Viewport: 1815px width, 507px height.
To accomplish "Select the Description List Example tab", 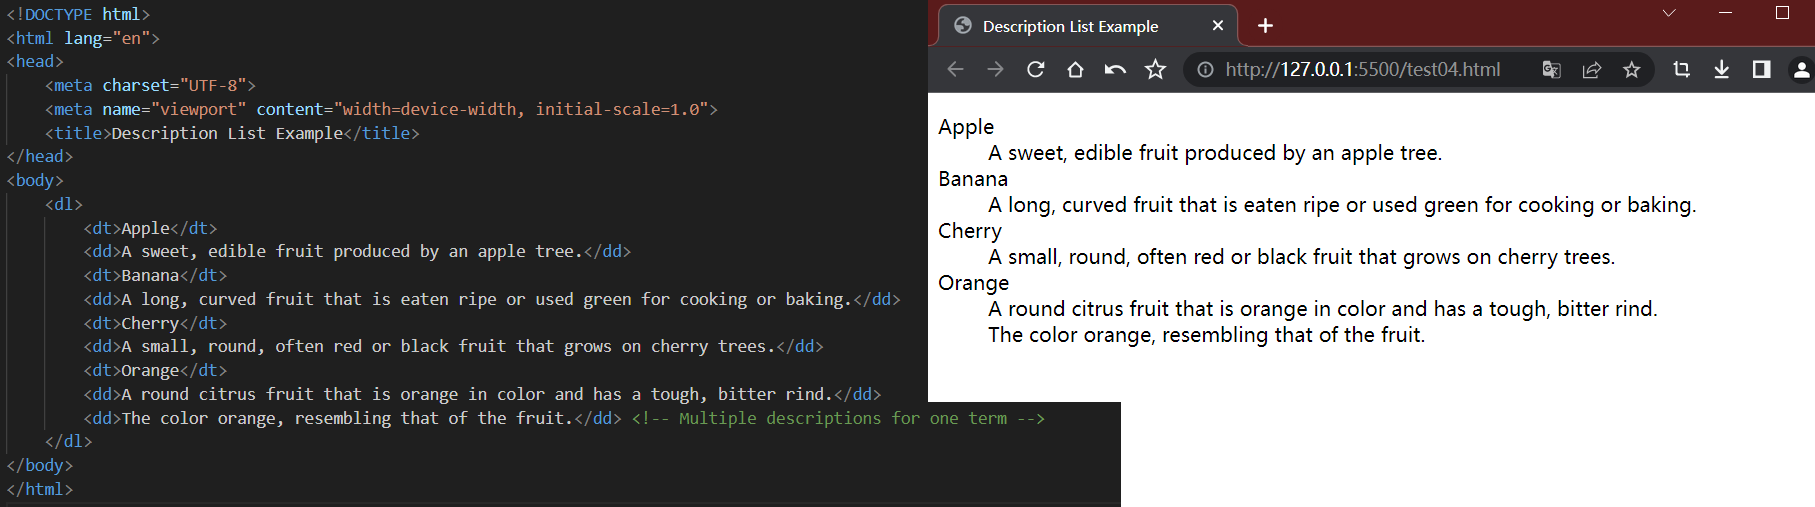I will [1088, 26].
